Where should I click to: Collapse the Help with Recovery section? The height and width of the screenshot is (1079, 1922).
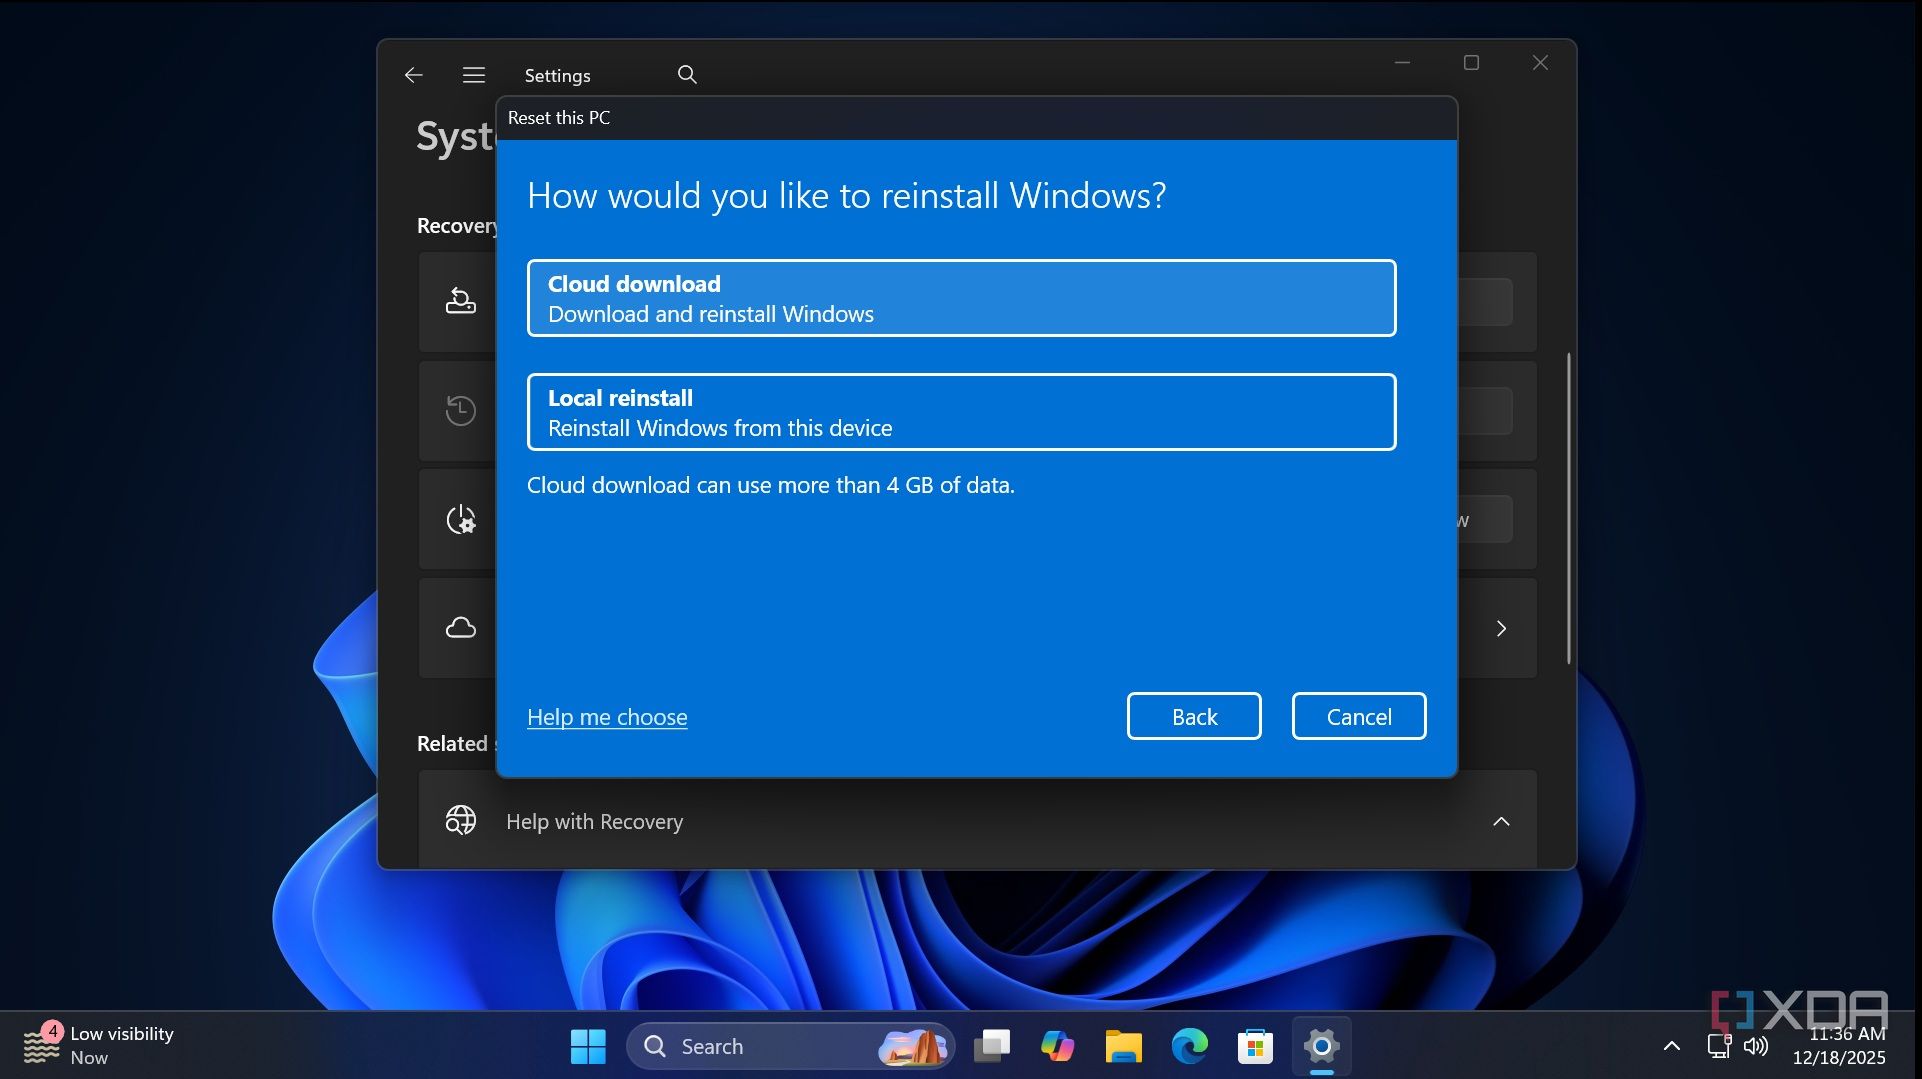[x=1501, y=821]
